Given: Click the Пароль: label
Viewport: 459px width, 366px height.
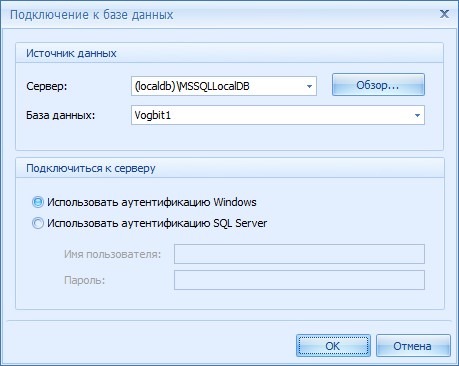Looking at the screenshot, I should [x=85, y=280].
